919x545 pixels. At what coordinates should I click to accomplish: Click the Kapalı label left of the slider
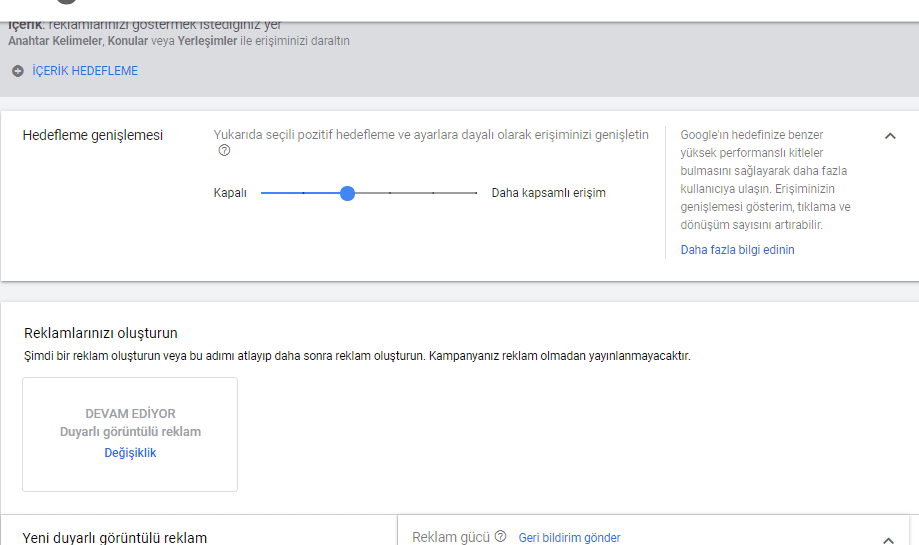click(x=230, y=193)
